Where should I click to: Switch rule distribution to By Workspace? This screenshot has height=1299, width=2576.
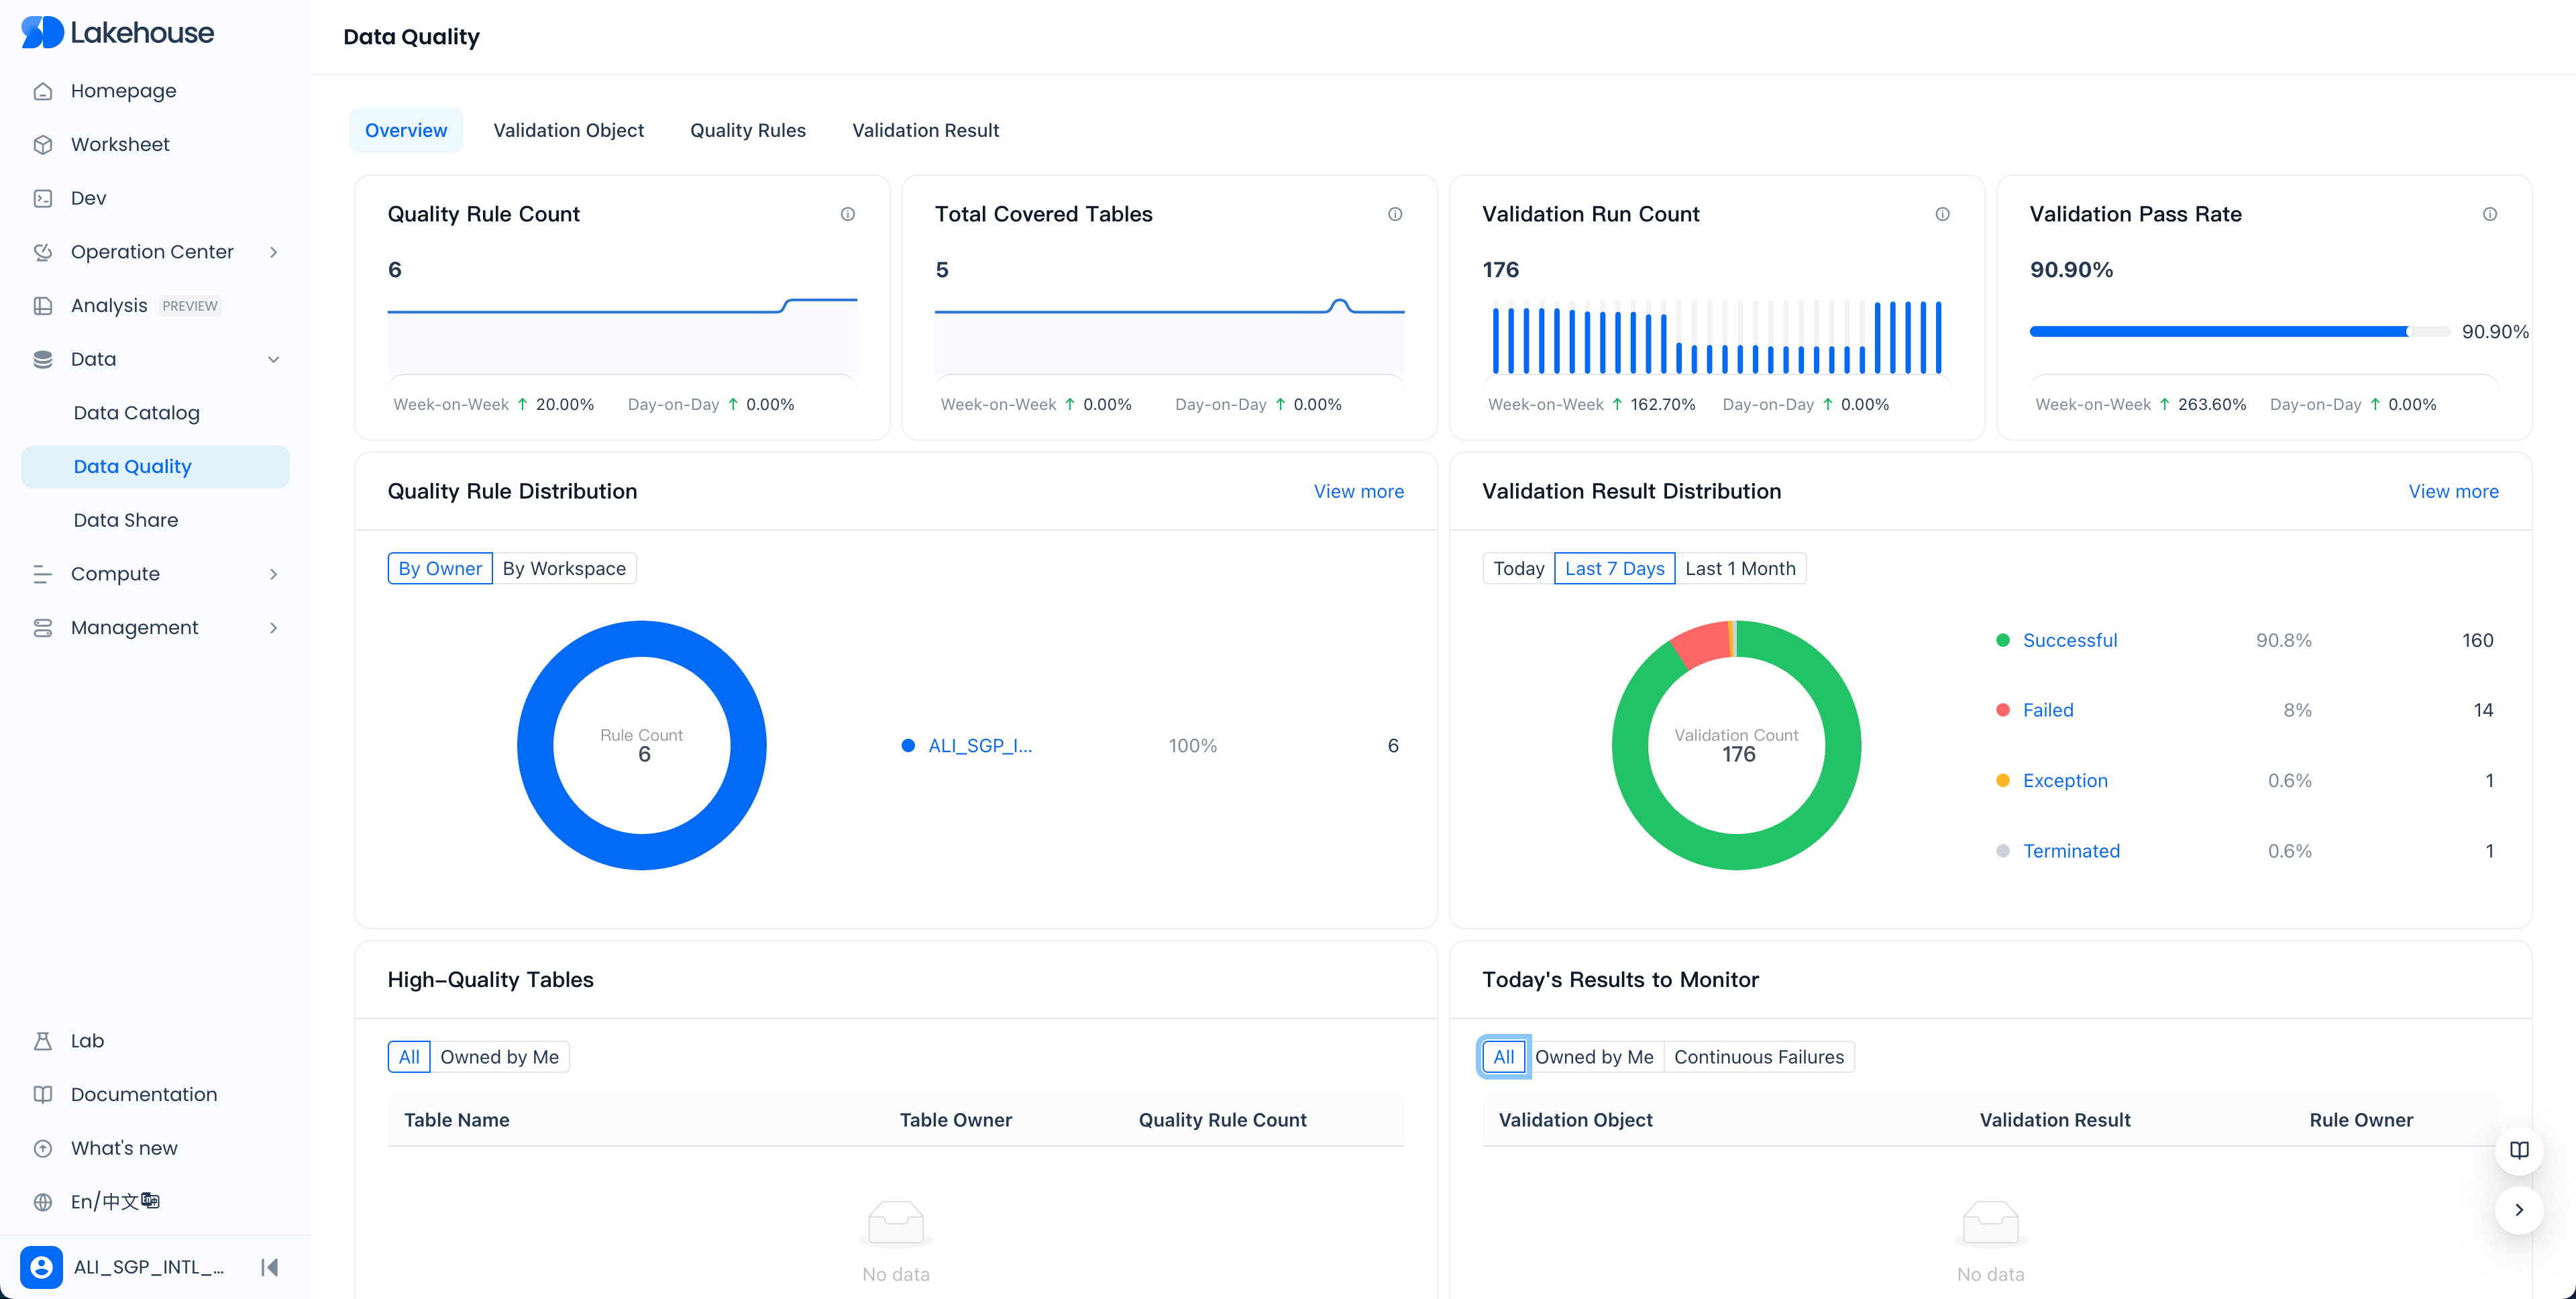[564, 568]
